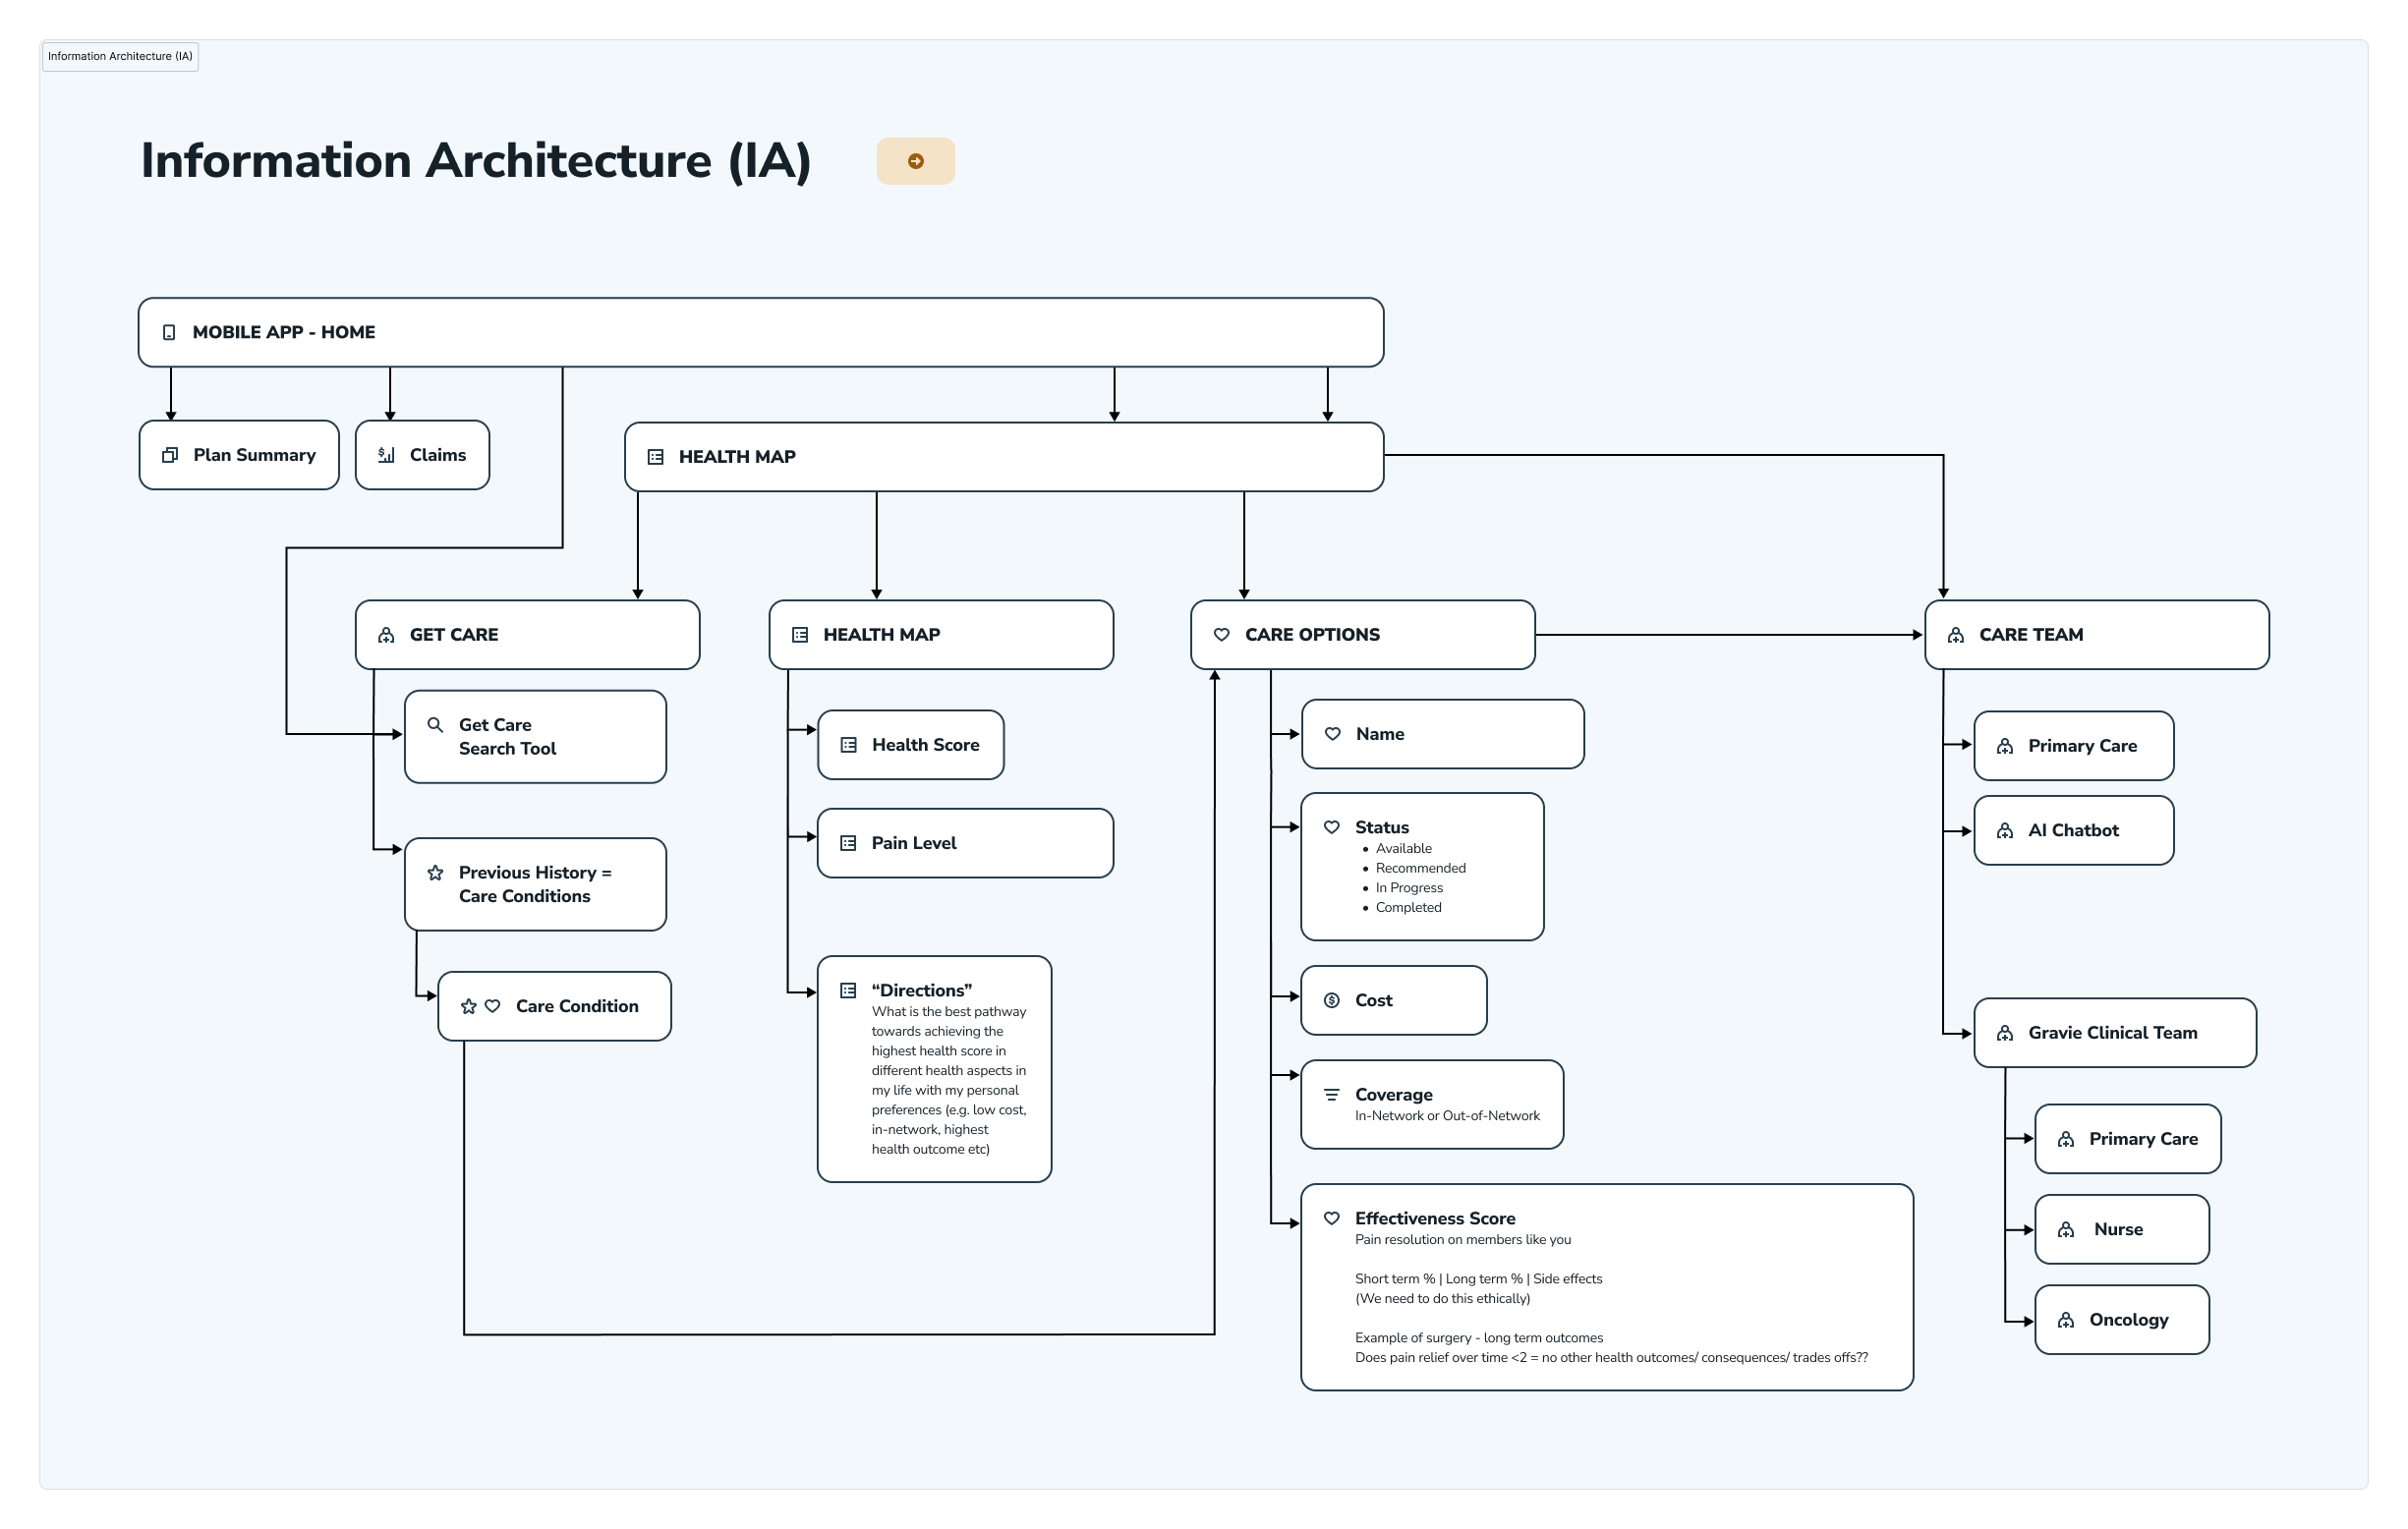This screenshot has height=1529, width=2408.
Task: Select the Get Care Search Tool label
Action: 507,737
